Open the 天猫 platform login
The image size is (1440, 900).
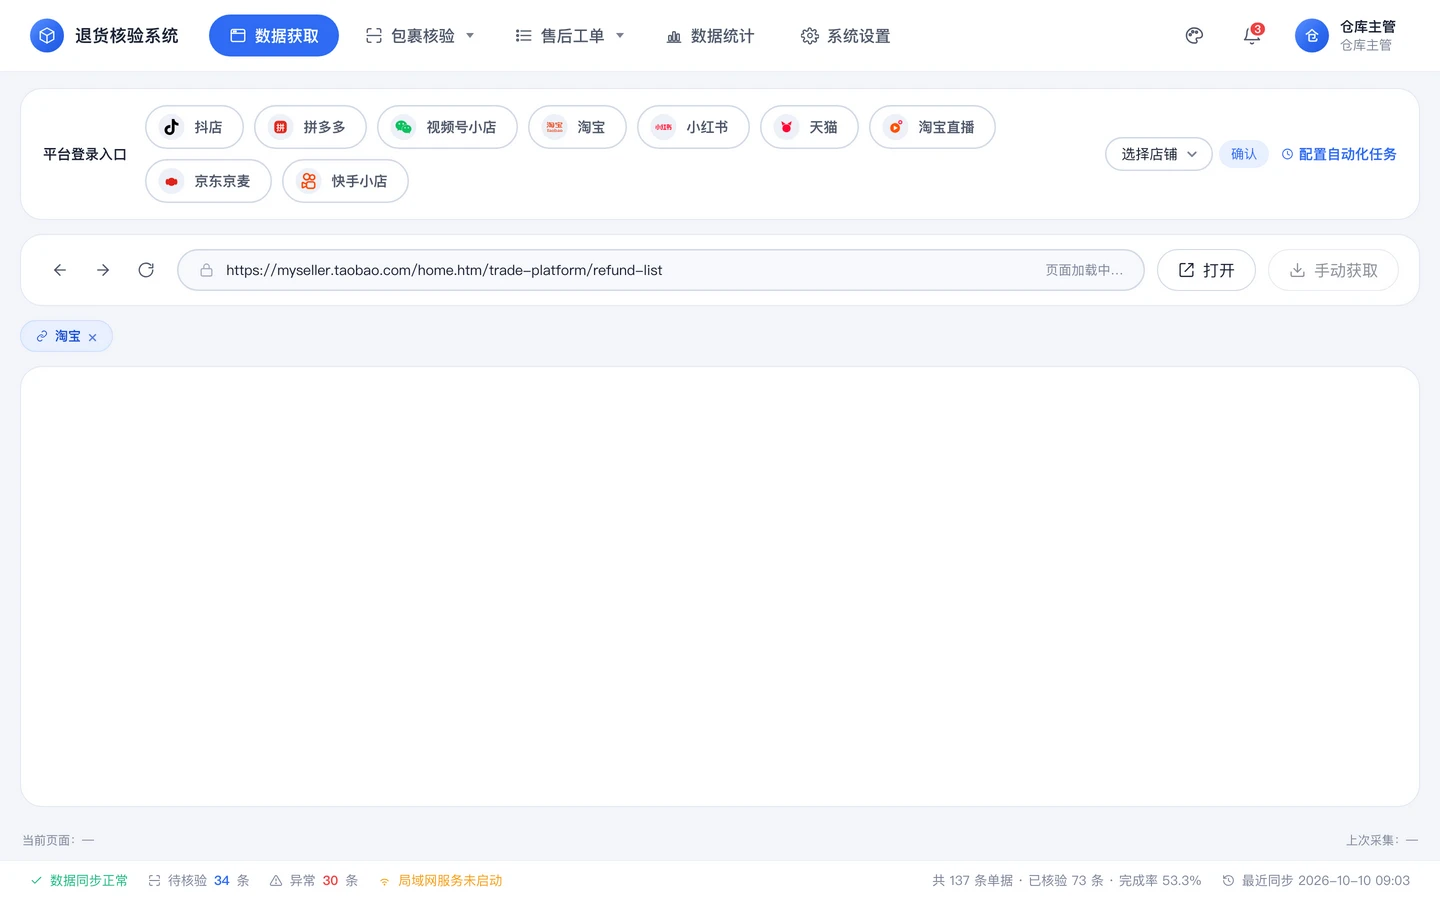pos(809,127)
